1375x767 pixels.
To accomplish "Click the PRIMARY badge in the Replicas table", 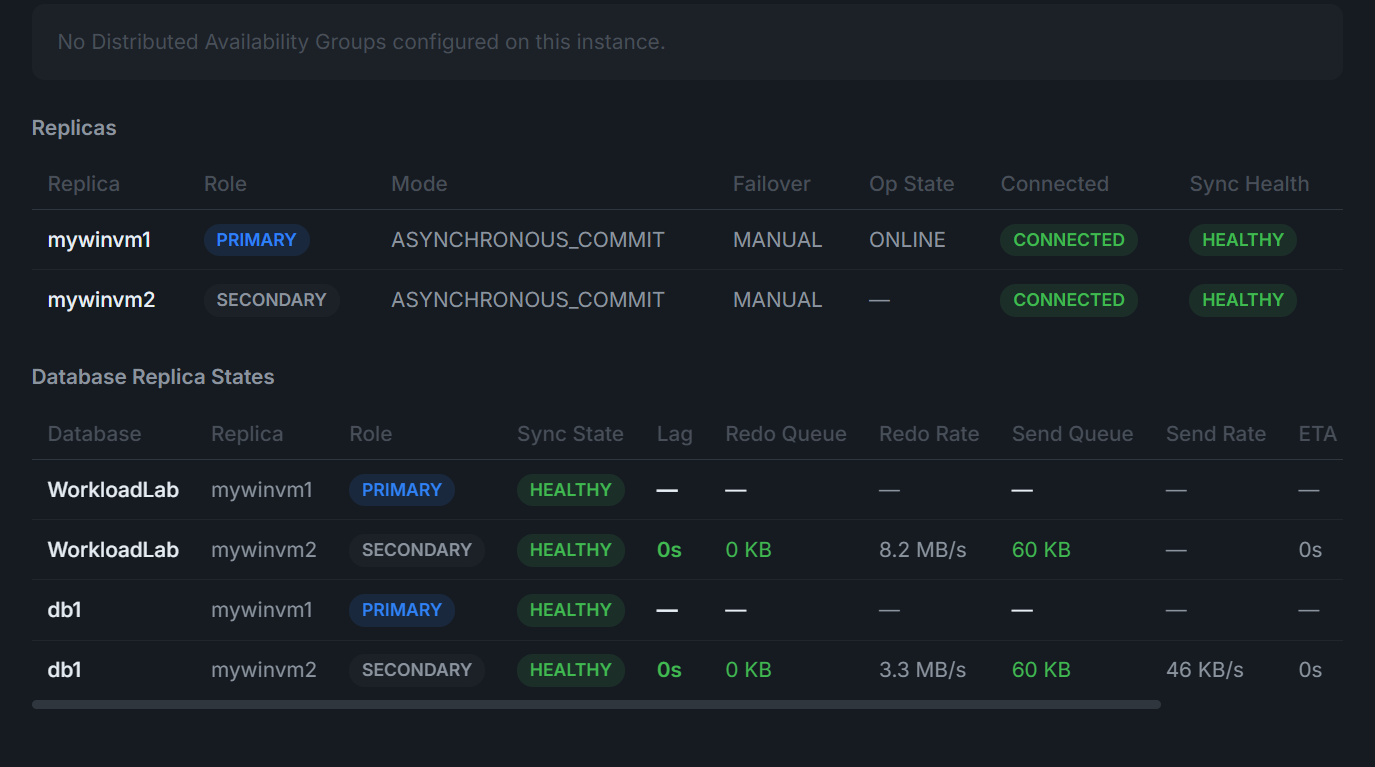I will 257,240.
